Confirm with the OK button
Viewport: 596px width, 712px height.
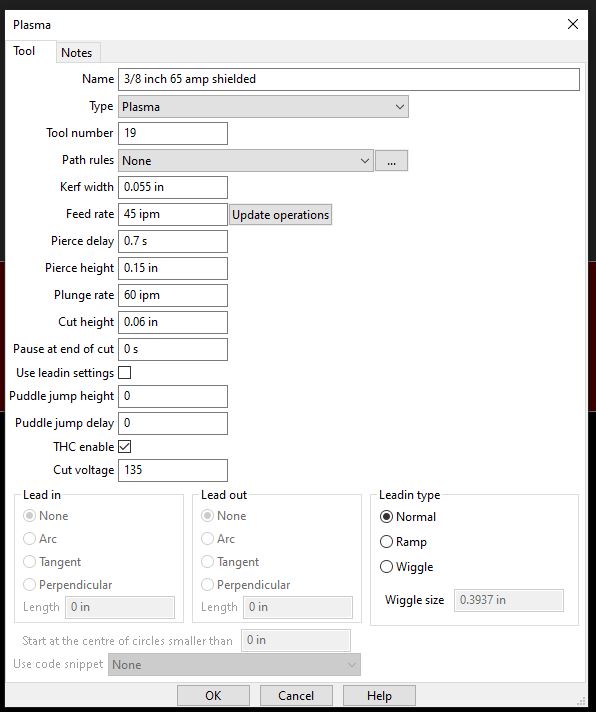(213, 696)
